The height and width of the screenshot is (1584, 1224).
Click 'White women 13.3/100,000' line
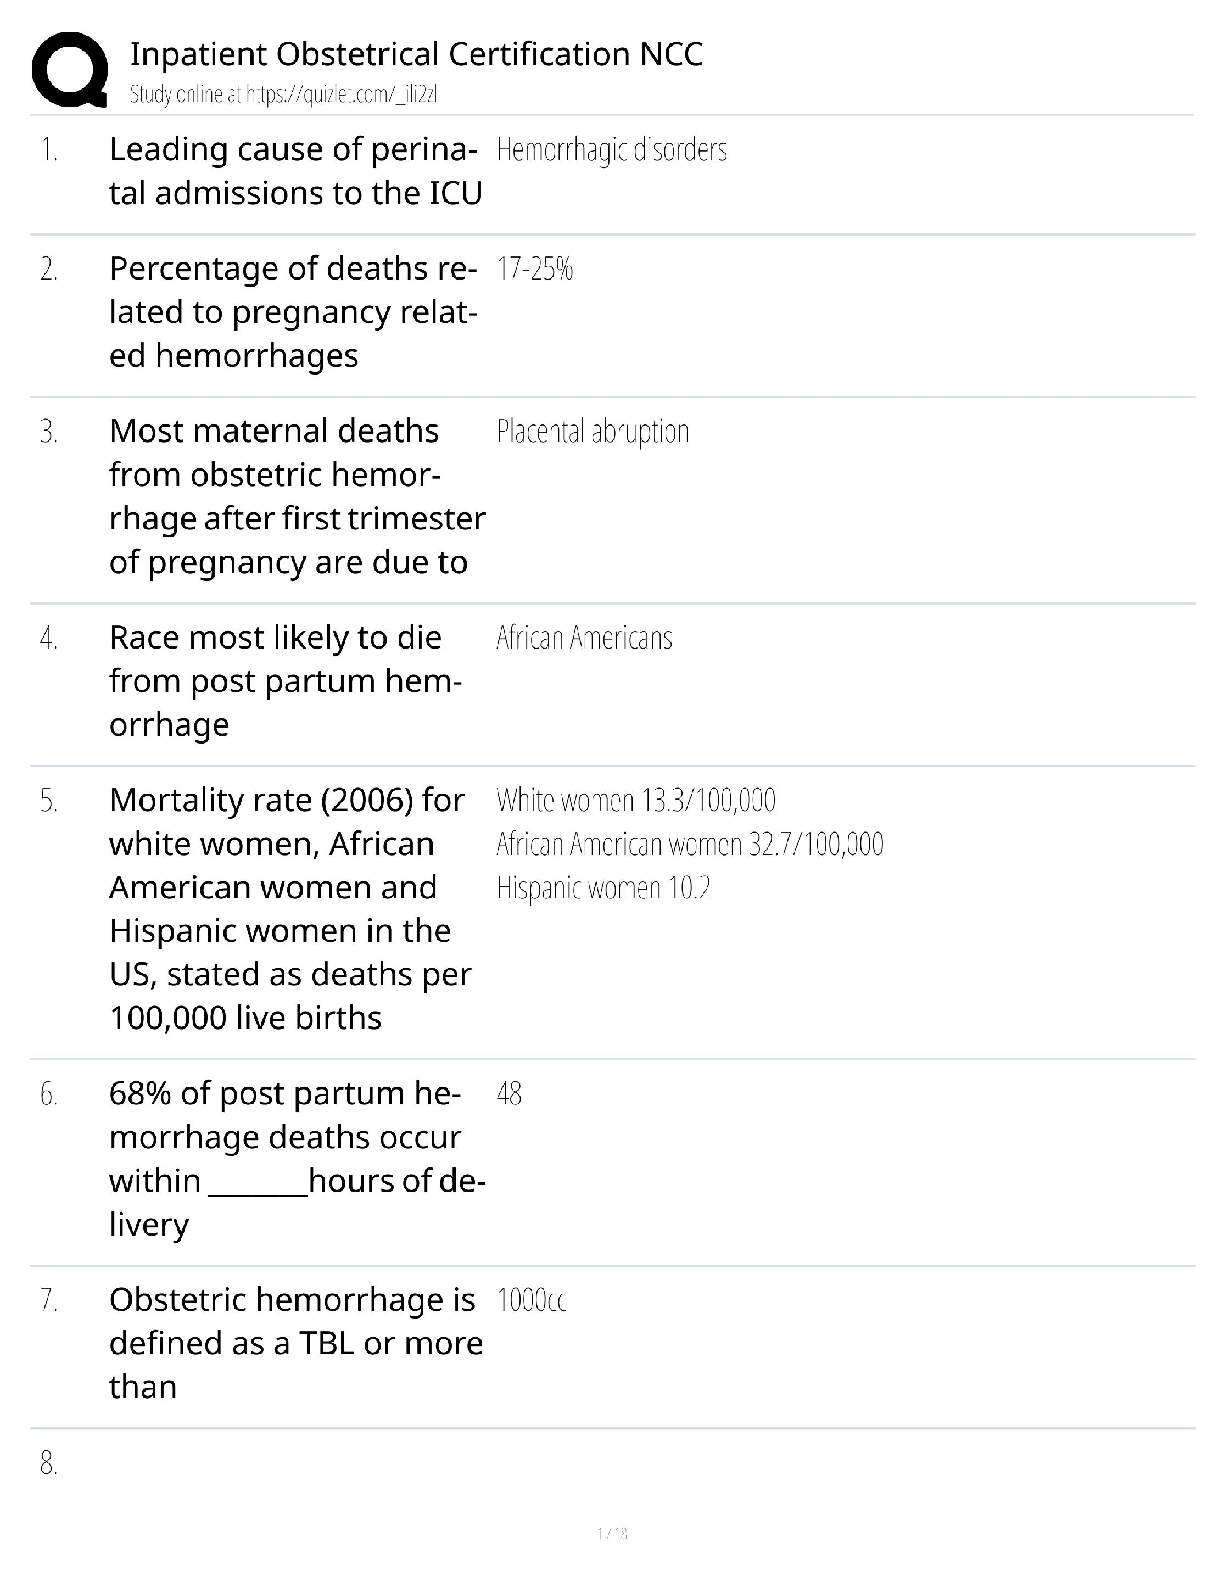tap(635, 801)
